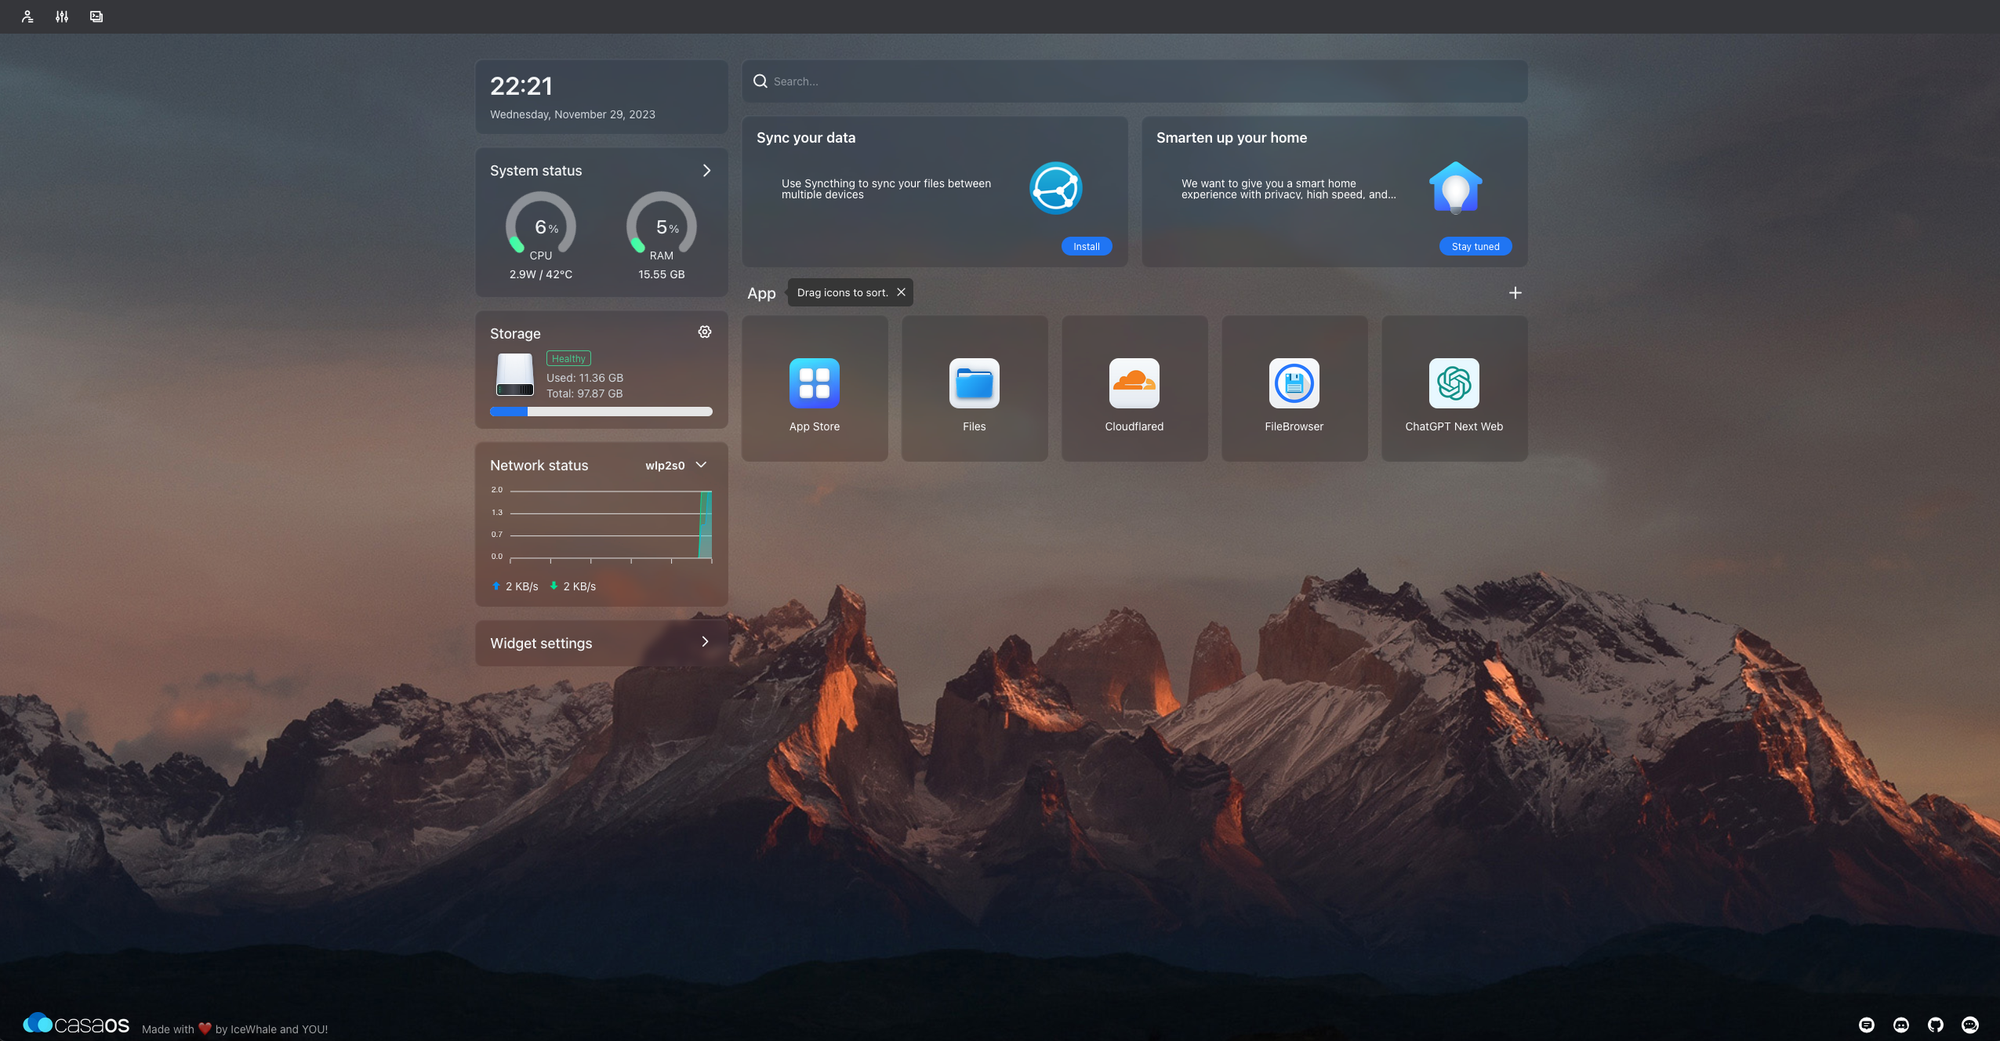Click the CPU usage gauge
The height and width of the screenshot is (1041, 2000).
[x=541, y=225]
